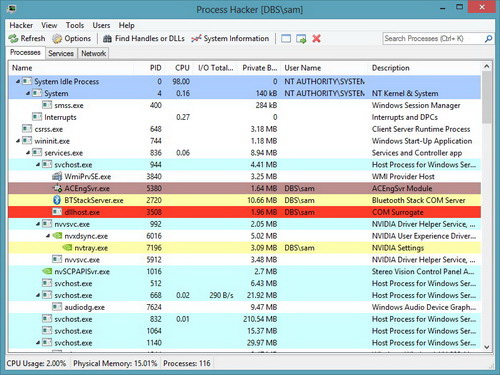Viewport: 500px width, 375px height.
Task: Select the '210.54 MB' private bytes cell
Action: (260, 319)
